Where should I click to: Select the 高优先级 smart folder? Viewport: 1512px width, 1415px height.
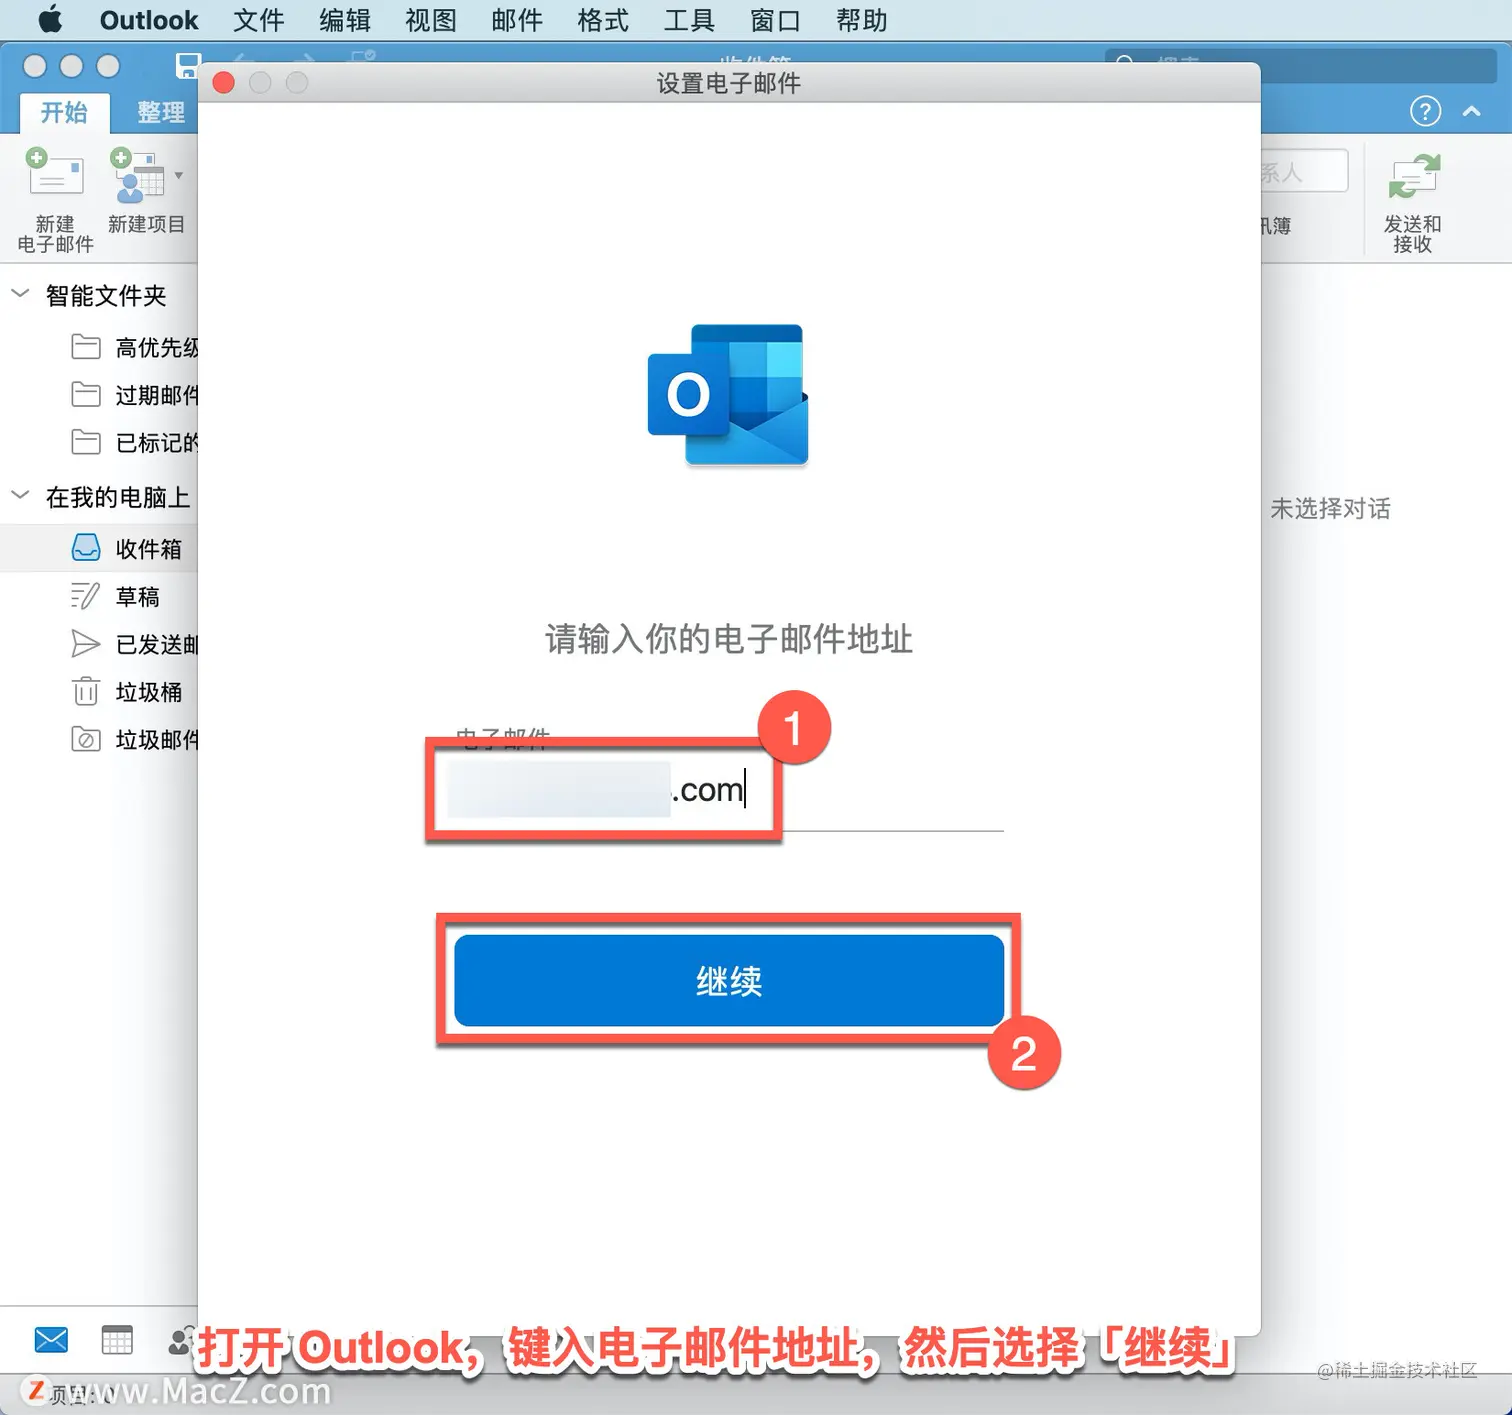click(x=157, y=347)
